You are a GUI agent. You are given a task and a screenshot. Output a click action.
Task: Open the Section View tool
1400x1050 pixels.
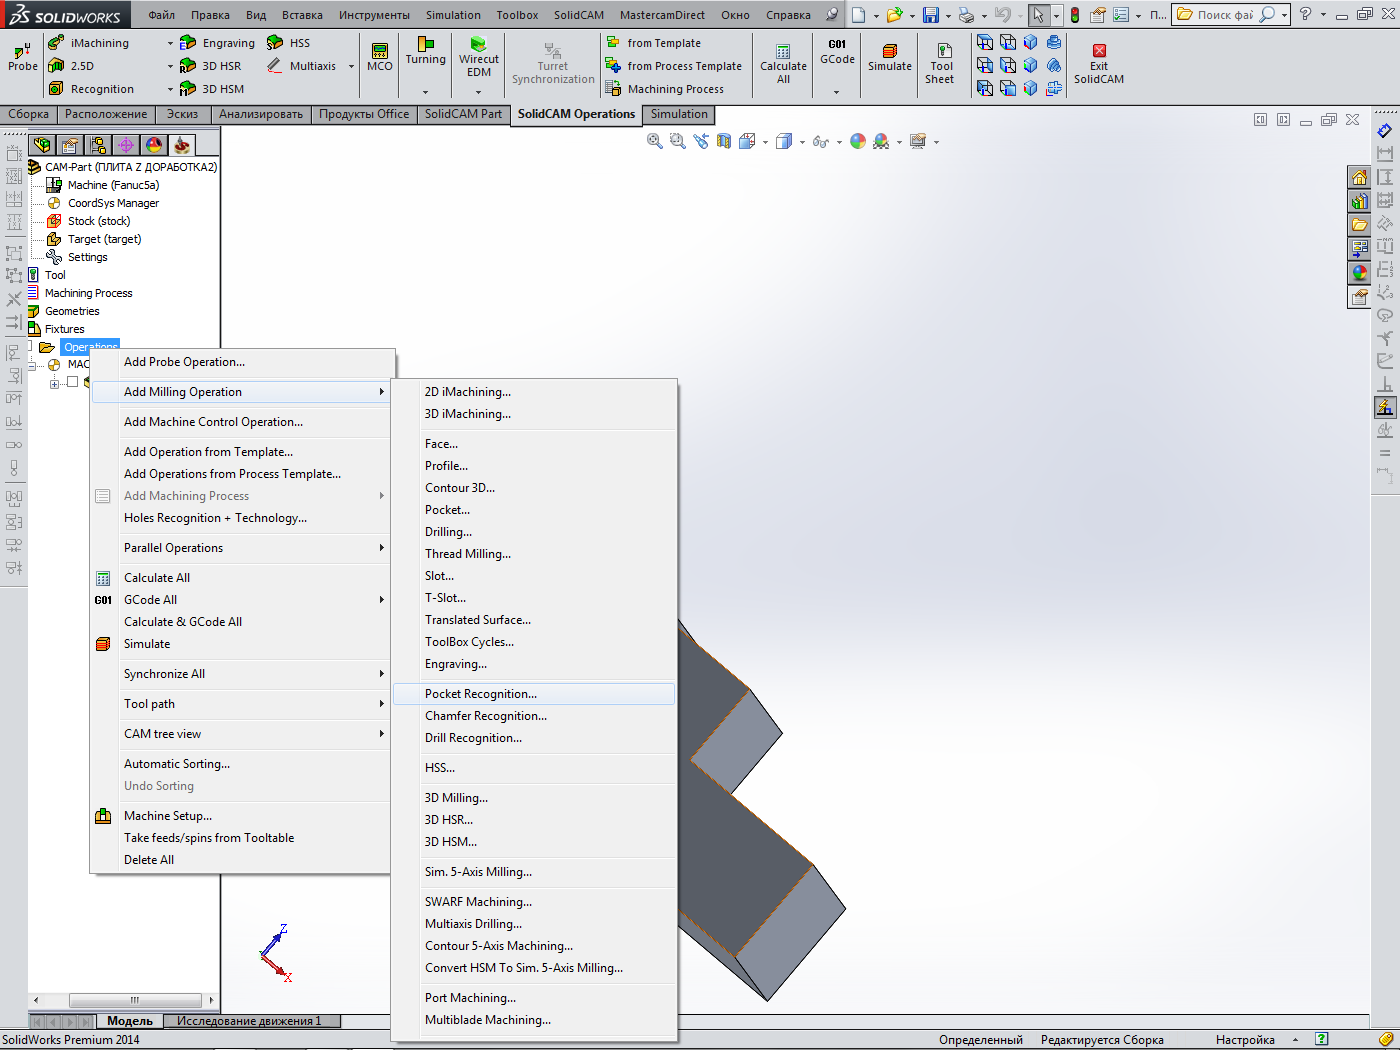724,142
